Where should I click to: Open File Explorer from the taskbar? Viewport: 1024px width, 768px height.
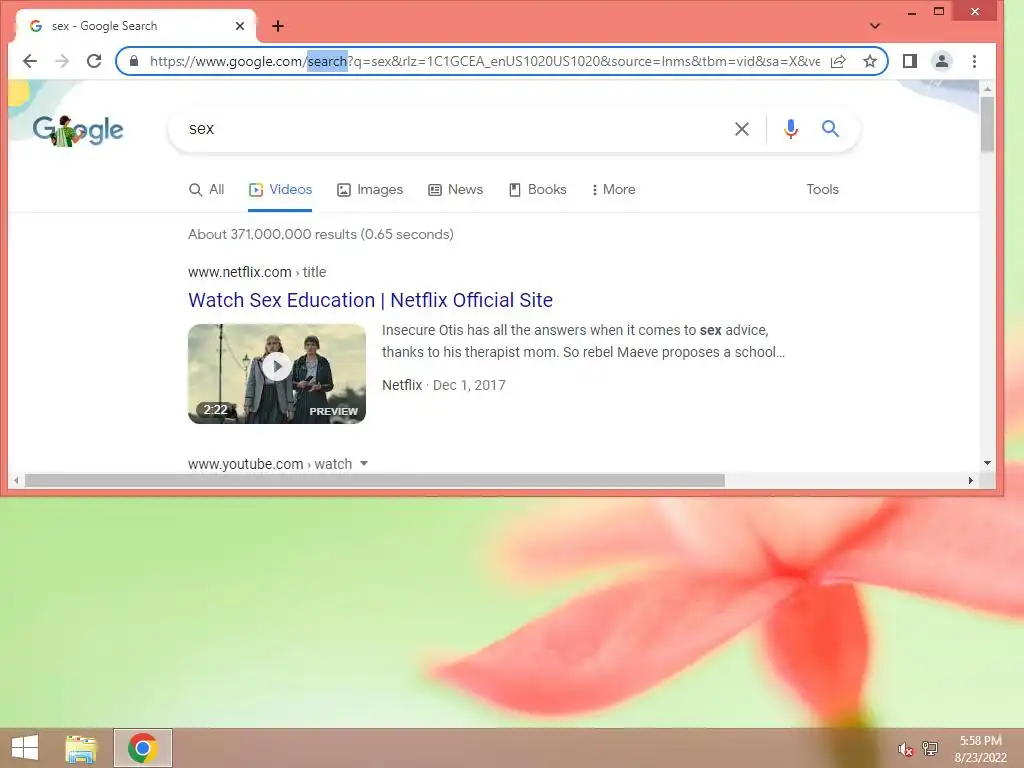(81, 748)
